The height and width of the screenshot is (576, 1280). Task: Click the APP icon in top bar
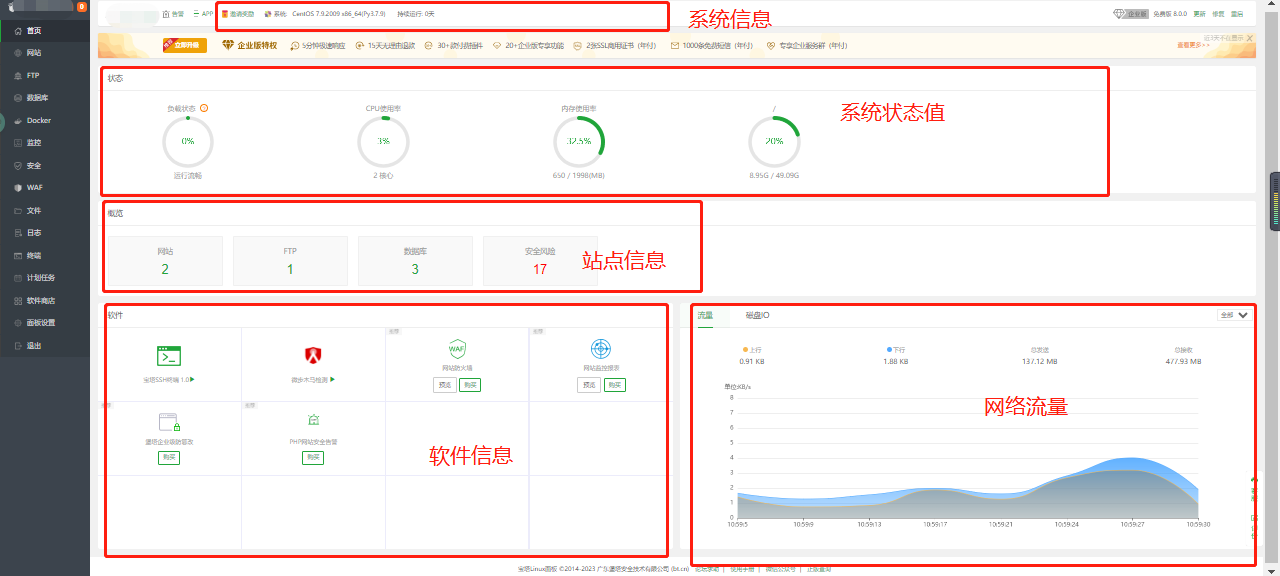pyautogui.click(x=196, y=14)
